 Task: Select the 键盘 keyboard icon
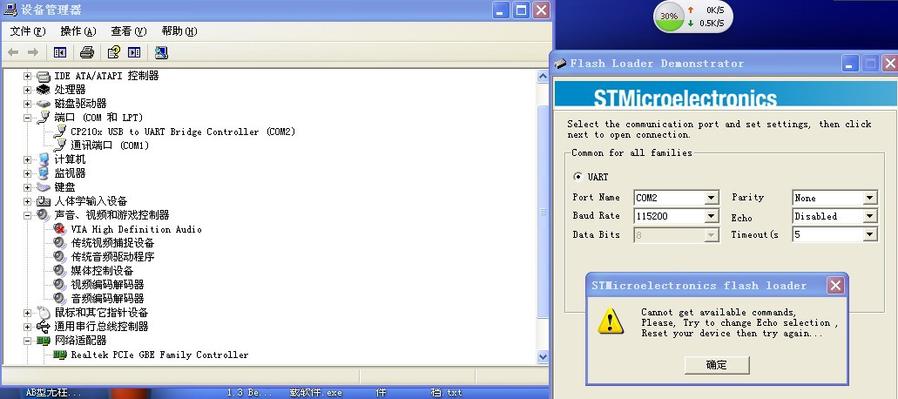tap(44, 187)
